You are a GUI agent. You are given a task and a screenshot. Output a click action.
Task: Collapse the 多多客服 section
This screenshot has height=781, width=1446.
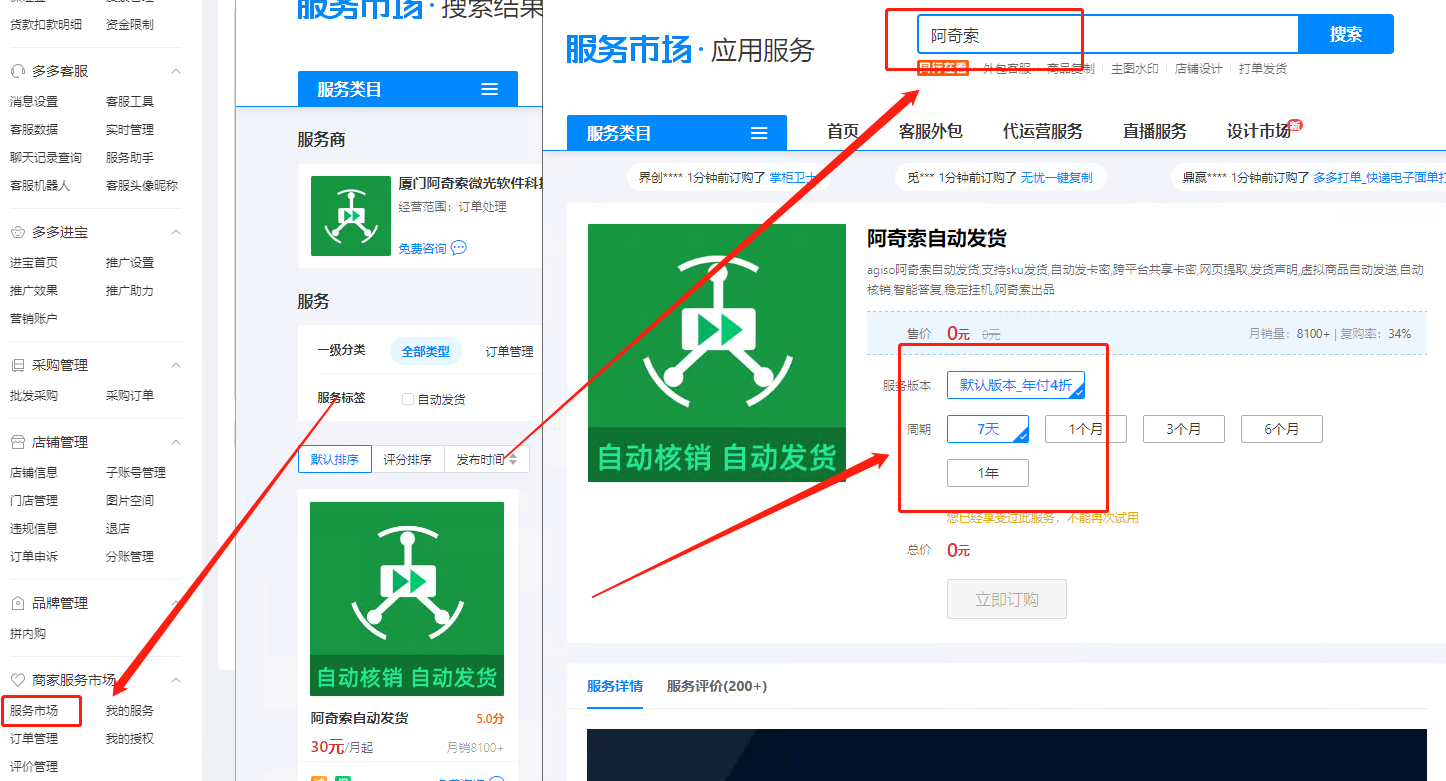coord(176,71)
